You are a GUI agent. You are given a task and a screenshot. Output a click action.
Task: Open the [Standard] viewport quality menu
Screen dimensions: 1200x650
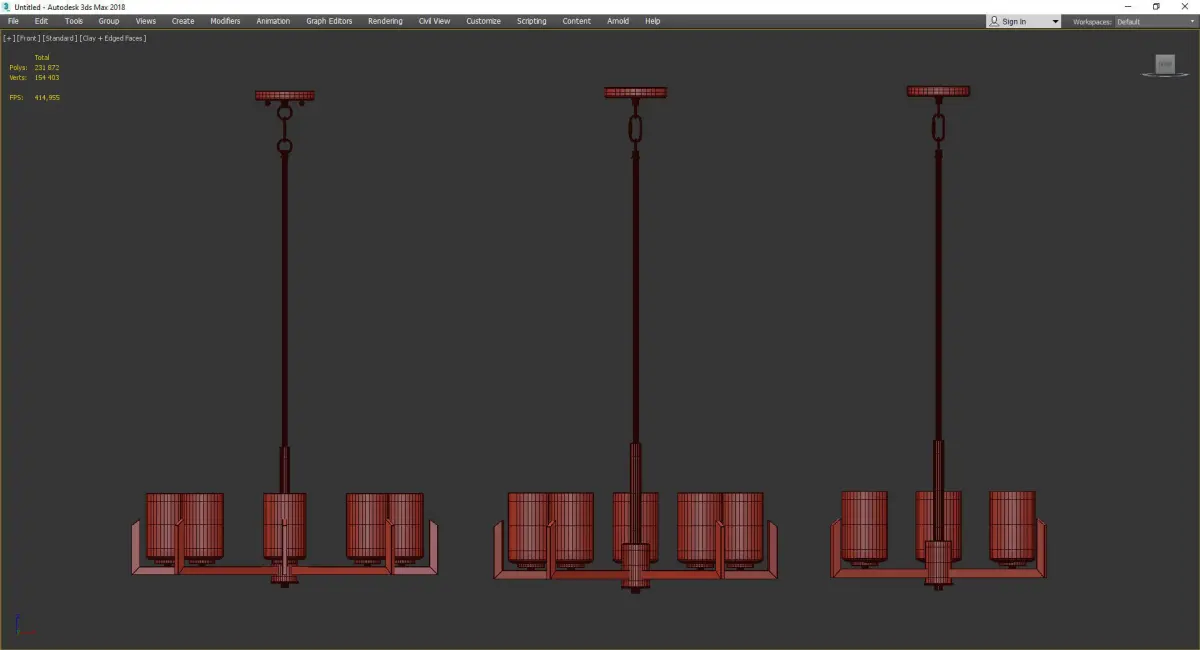(x=60, y=38)
